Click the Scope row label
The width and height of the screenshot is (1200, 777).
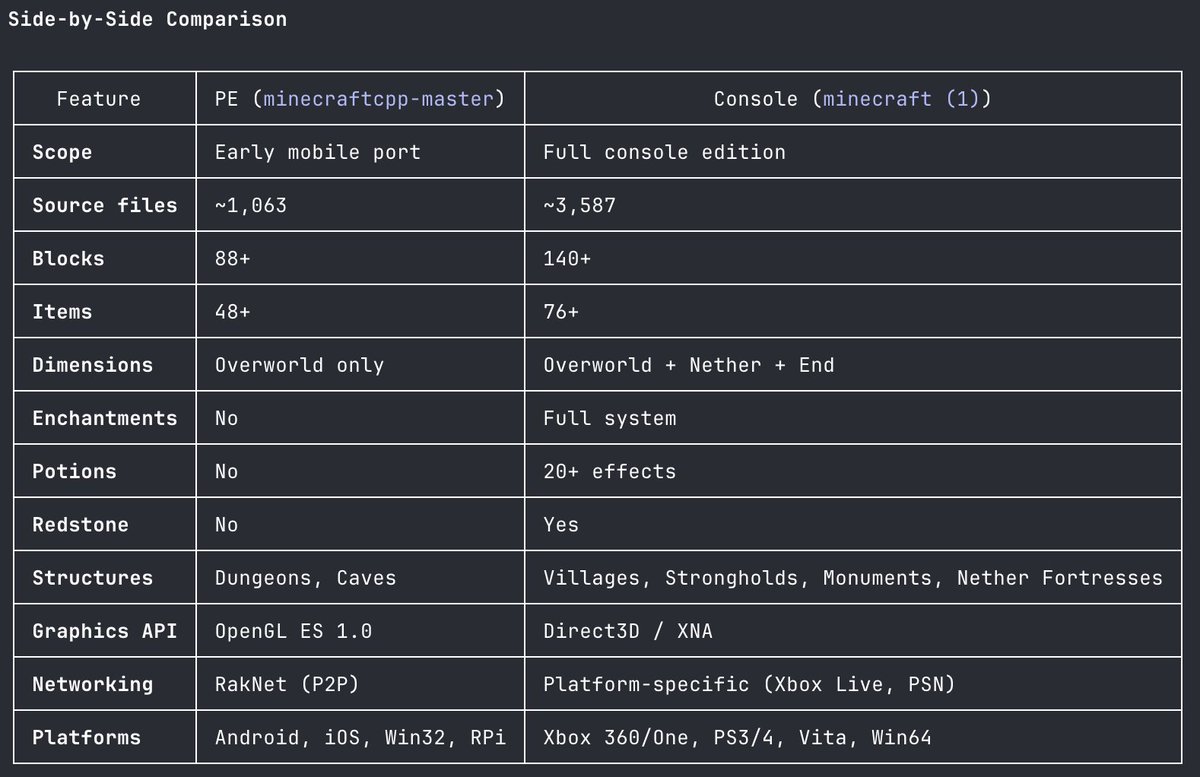pyautogui.click(x=62, y=152)
